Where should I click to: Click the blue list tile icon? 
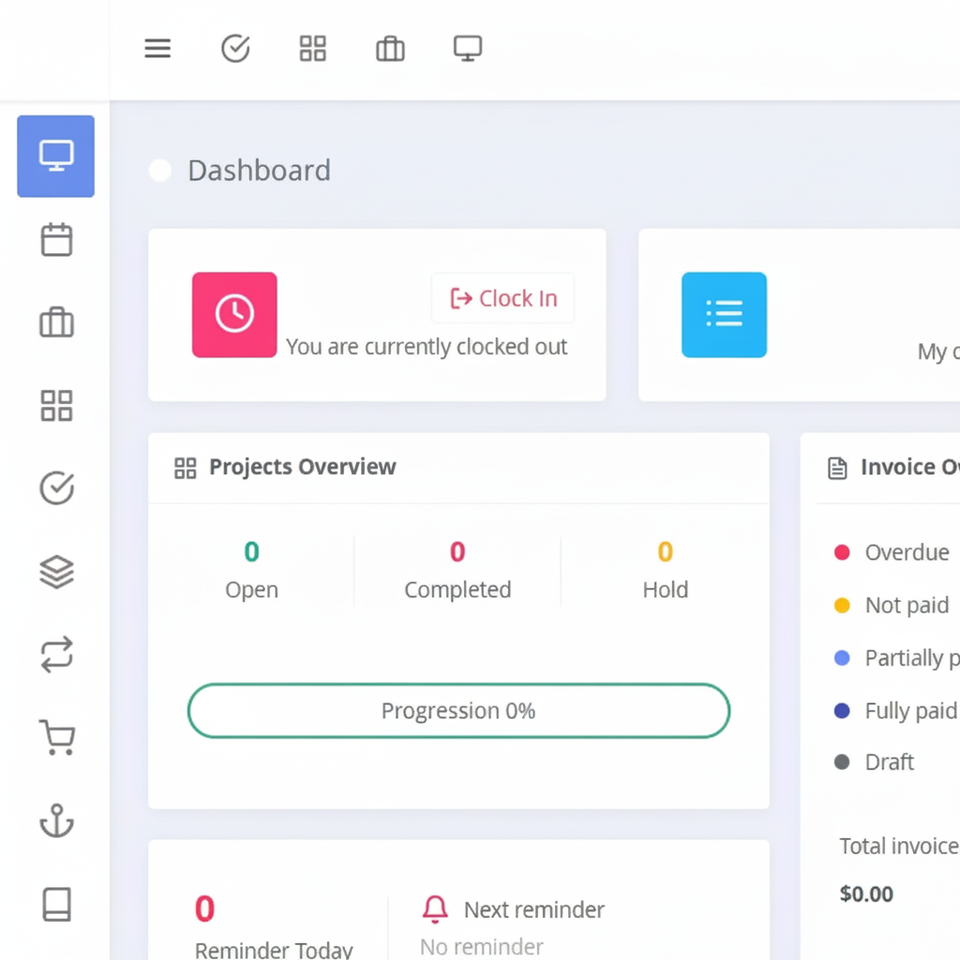tap(724, 315)
